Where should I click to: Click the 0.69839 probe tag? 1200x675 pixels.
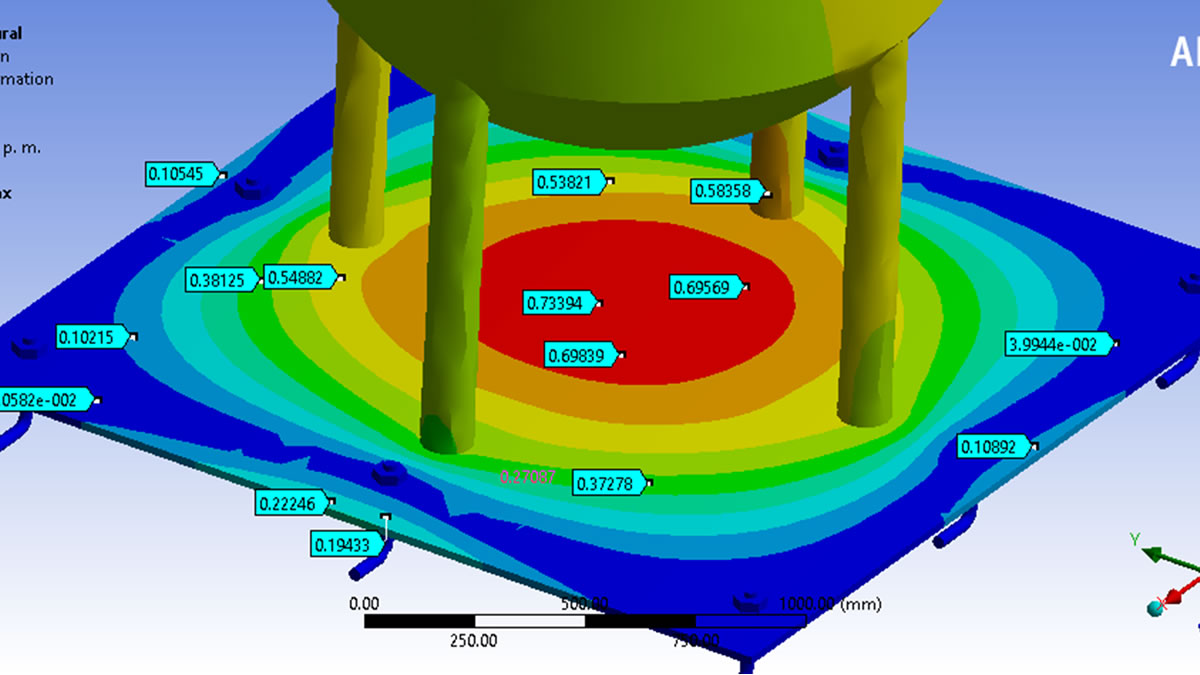(580, 355)
